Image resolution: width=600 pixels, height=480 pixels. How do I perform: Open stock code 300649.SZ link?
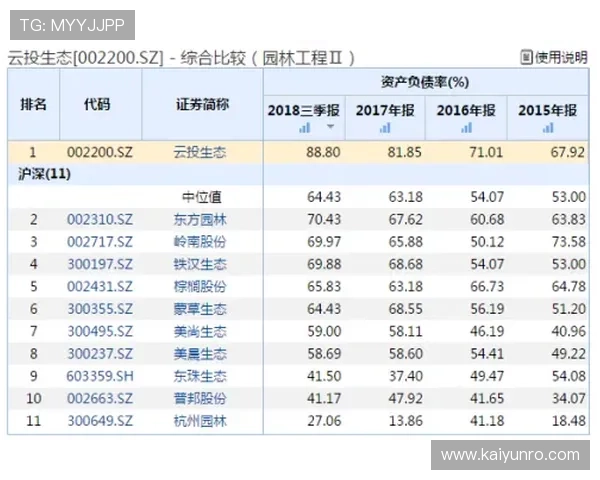pyautogui.click(x=100, y=421)
